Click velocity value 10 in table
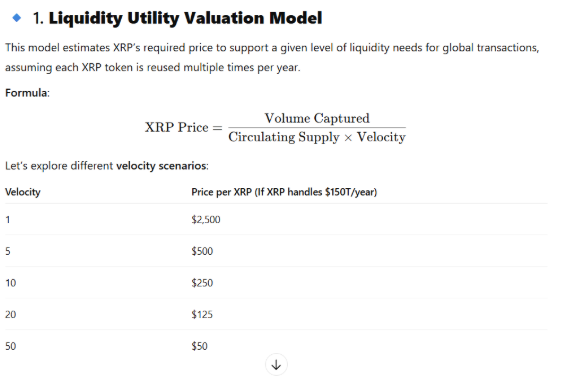Image resolution: width=571 pixels, height=379 pixels. pos(11,283)
